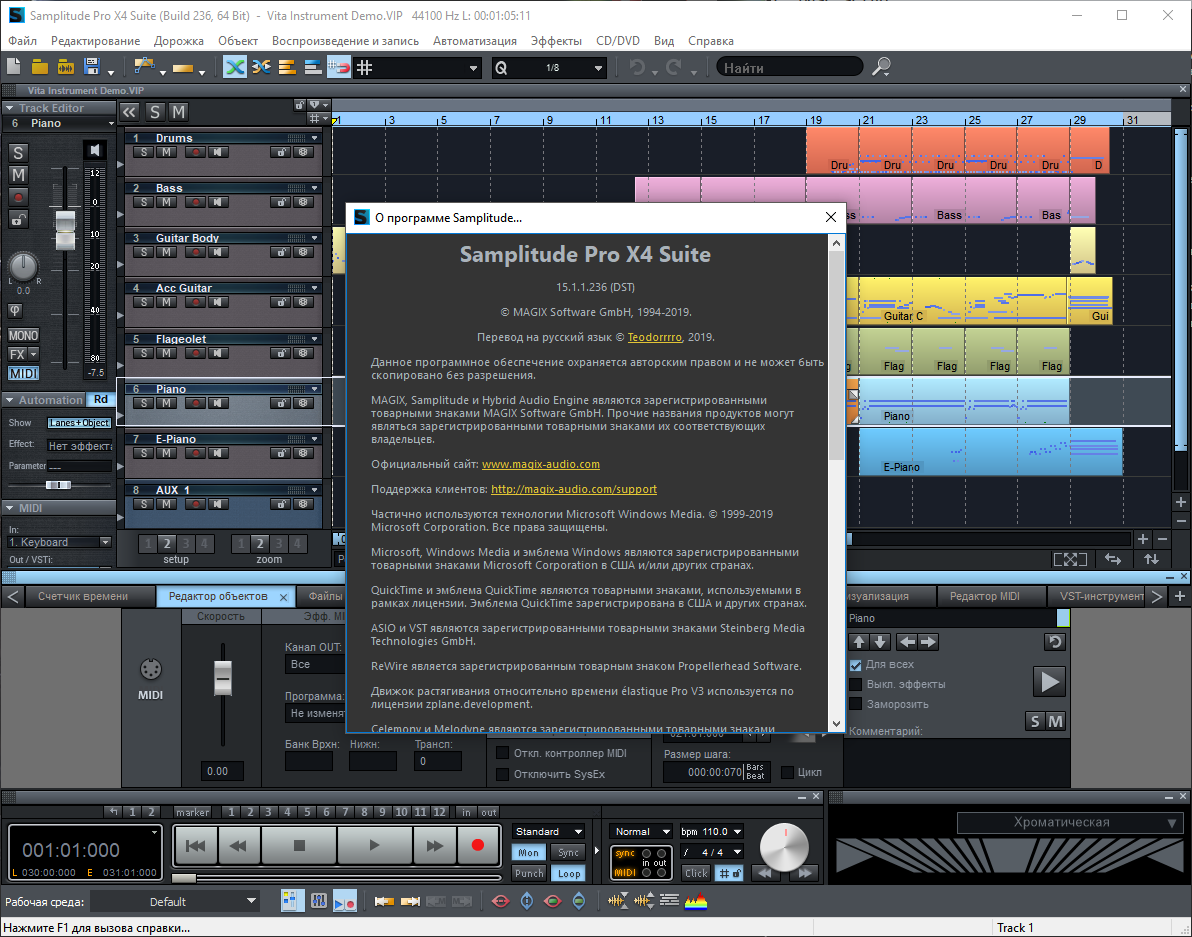
Task: Open 'Рабочая среда' Default dropdown
Action: [x=175, y=901]
